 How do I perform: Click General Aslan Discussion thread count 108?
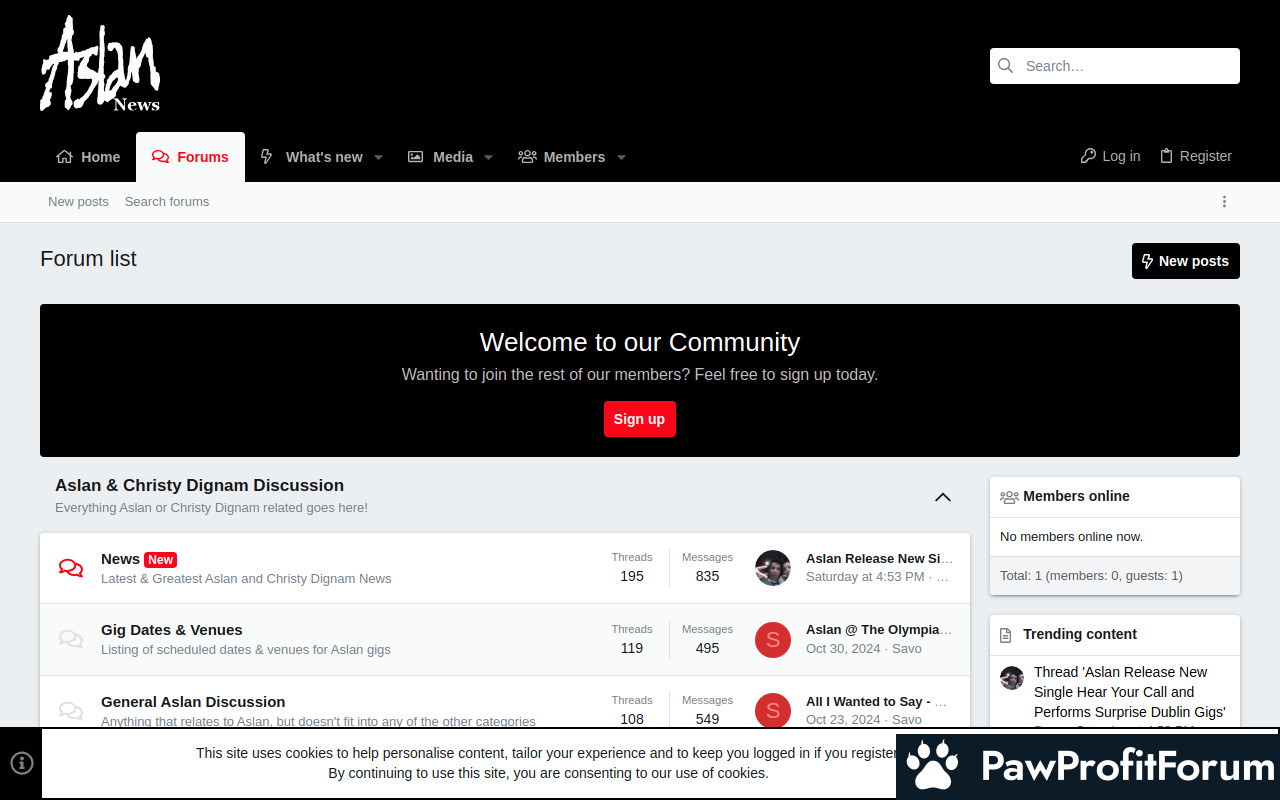pos(632,719)
